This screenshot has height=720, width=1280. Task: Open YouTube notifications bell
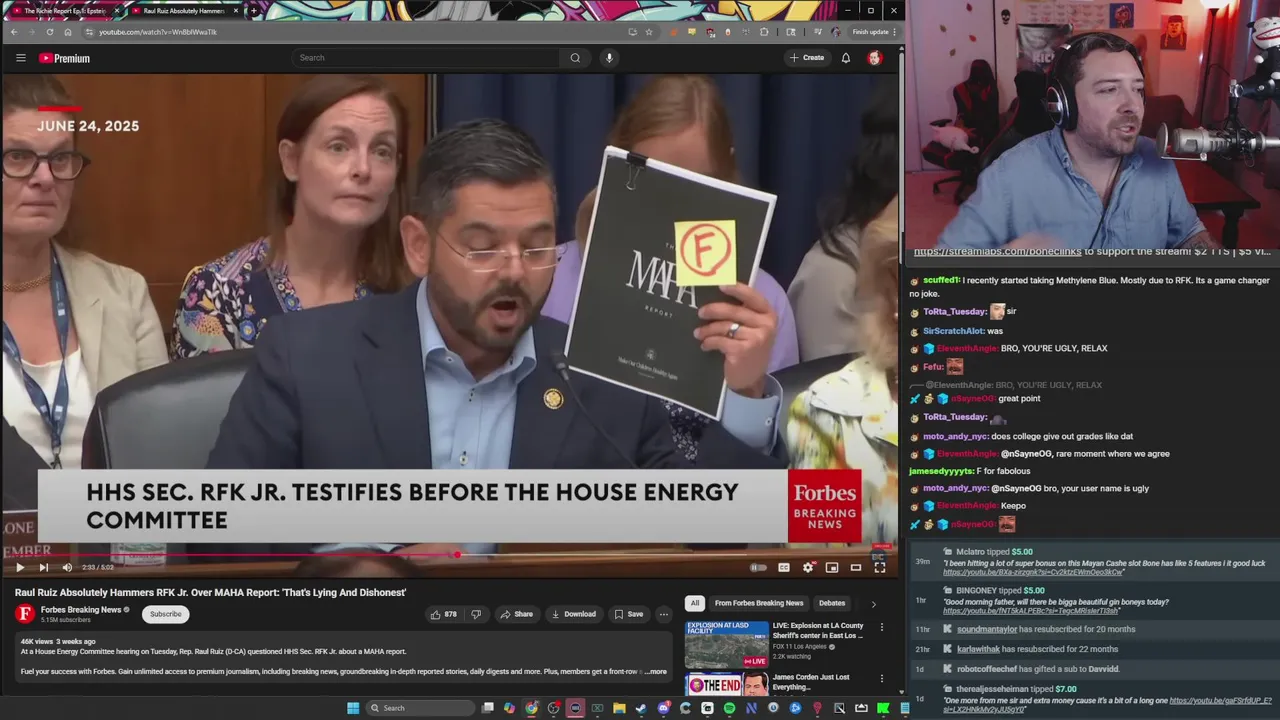pyautogui.click(x=846, y=58)
